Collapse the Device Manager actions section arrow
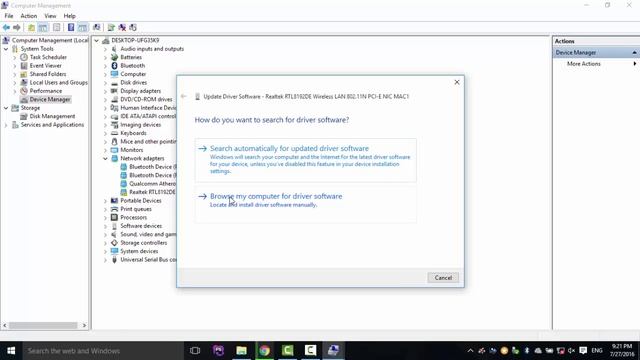 (635, 52)
